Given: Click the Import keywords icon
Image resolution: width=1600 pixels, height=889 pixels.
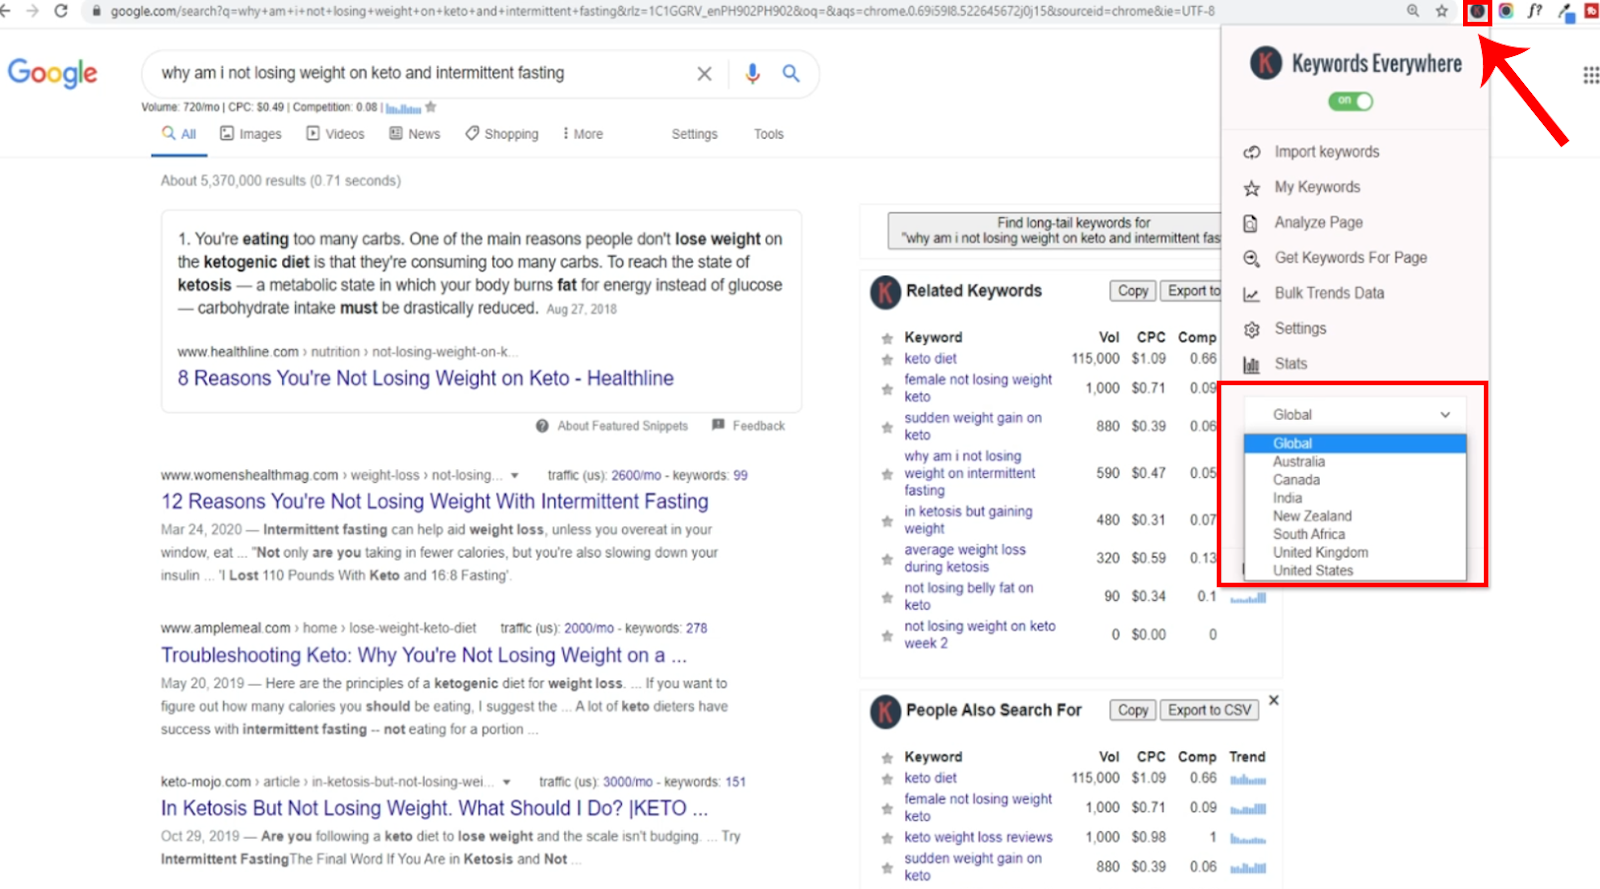Looking at the screenshot, I should click(x=1251, y=152).
